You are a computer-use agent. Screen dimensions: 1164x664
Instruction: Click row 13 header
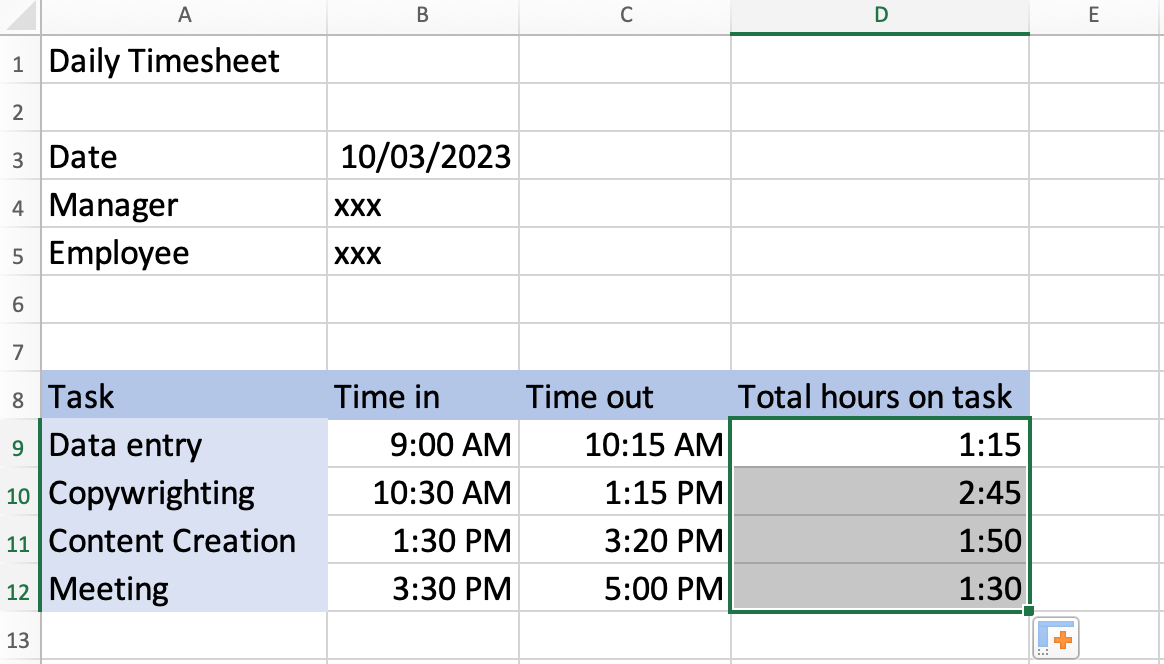click(18, 638)
